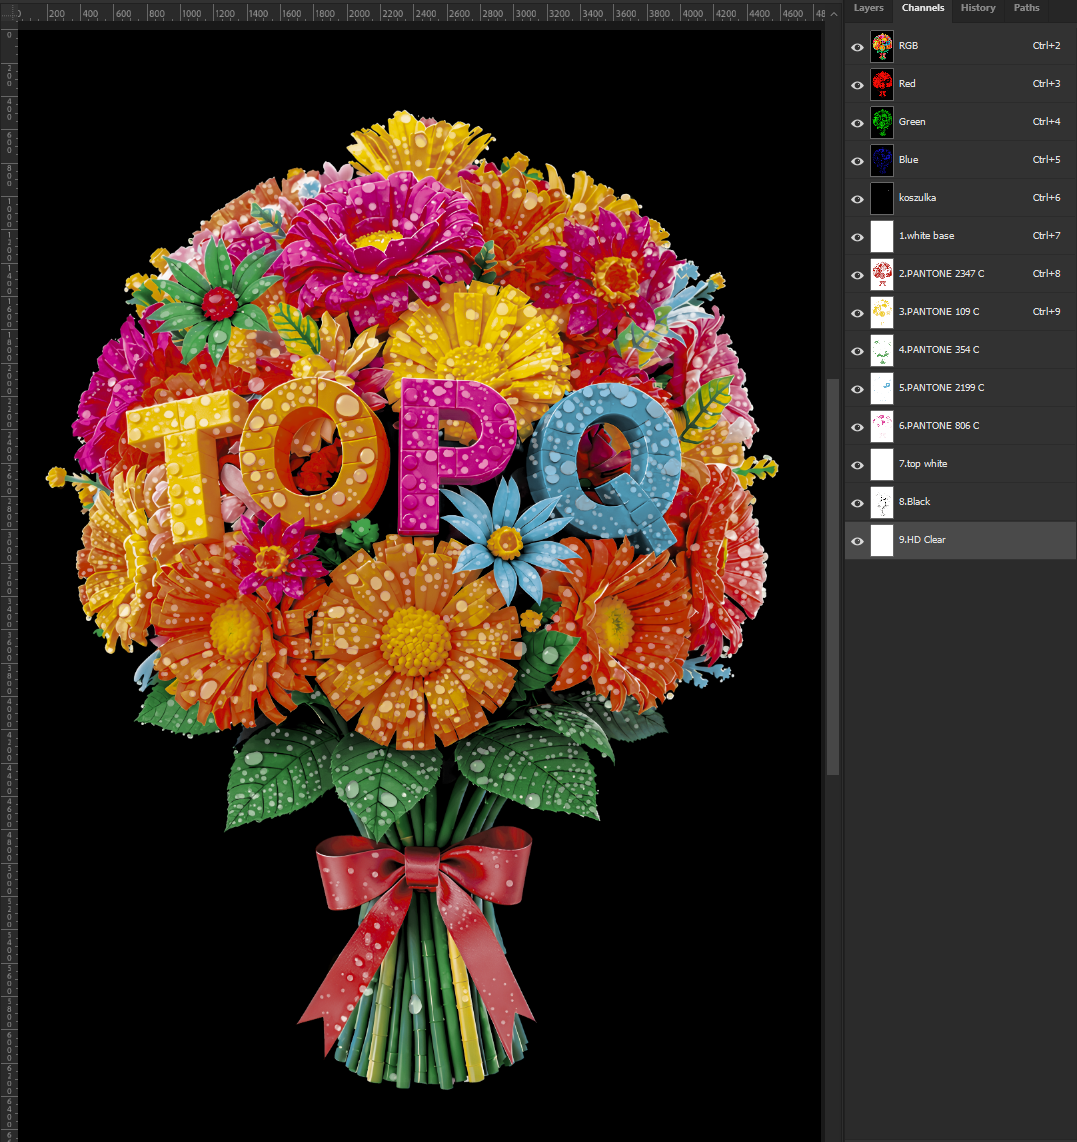Open the Paths panel tab

[x=1026, y=8]
